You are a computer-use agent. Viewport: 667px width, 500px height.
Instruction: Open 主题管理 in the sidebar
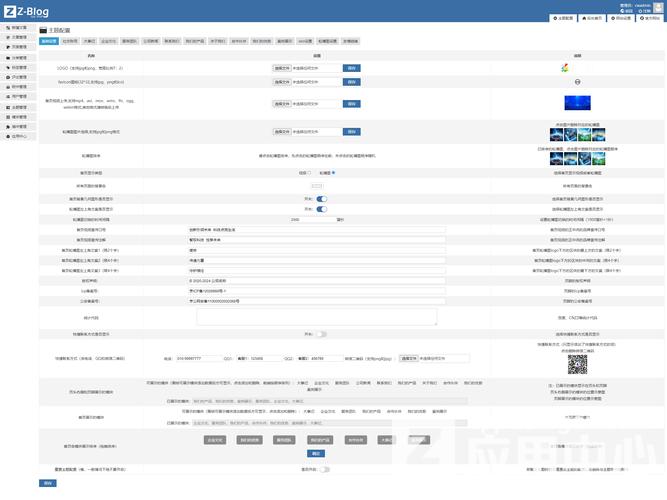click(18, 106)
